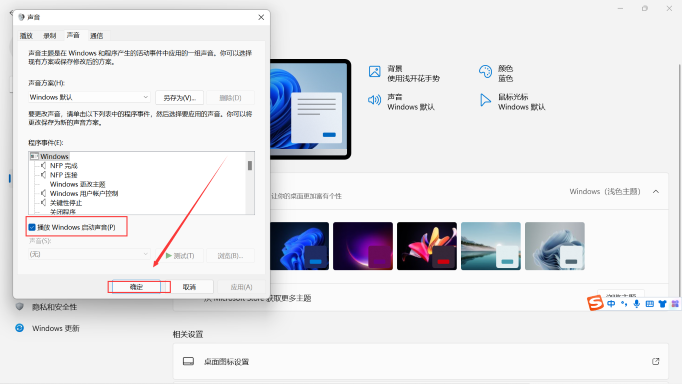Click the monitor icon for 桌面图标设置
682x384 pixels.
point(188,361)
